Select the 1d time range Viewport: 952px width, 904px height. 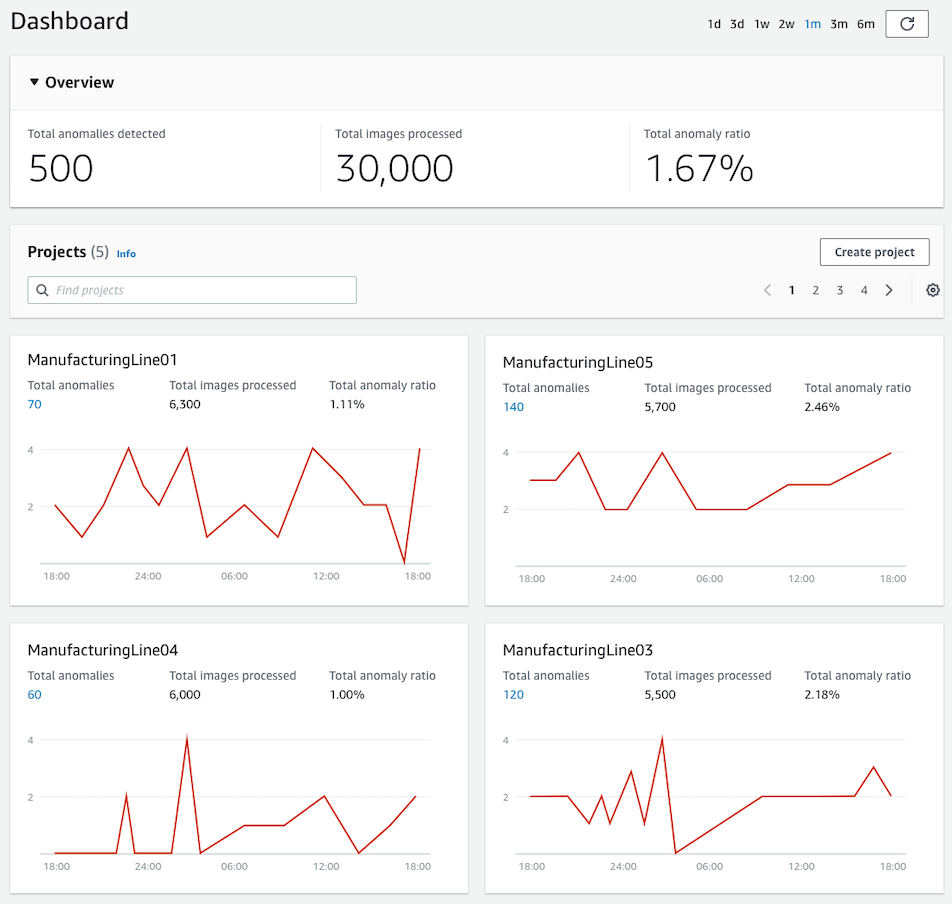point(714,24)
